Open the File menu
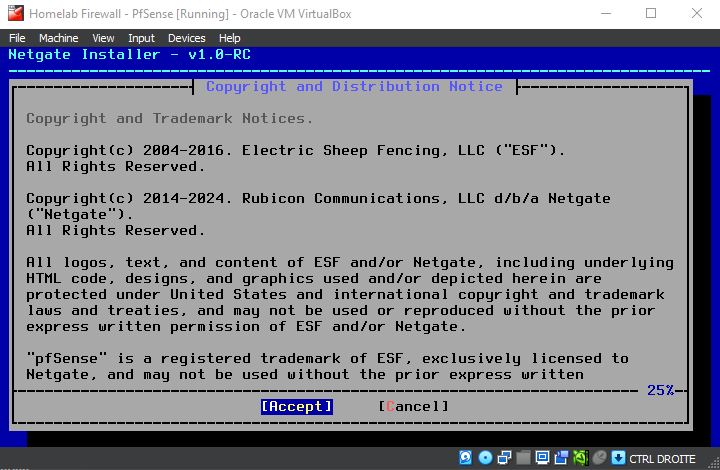The height and width of the screenshot is (470, 720). (x=17, y=38)
